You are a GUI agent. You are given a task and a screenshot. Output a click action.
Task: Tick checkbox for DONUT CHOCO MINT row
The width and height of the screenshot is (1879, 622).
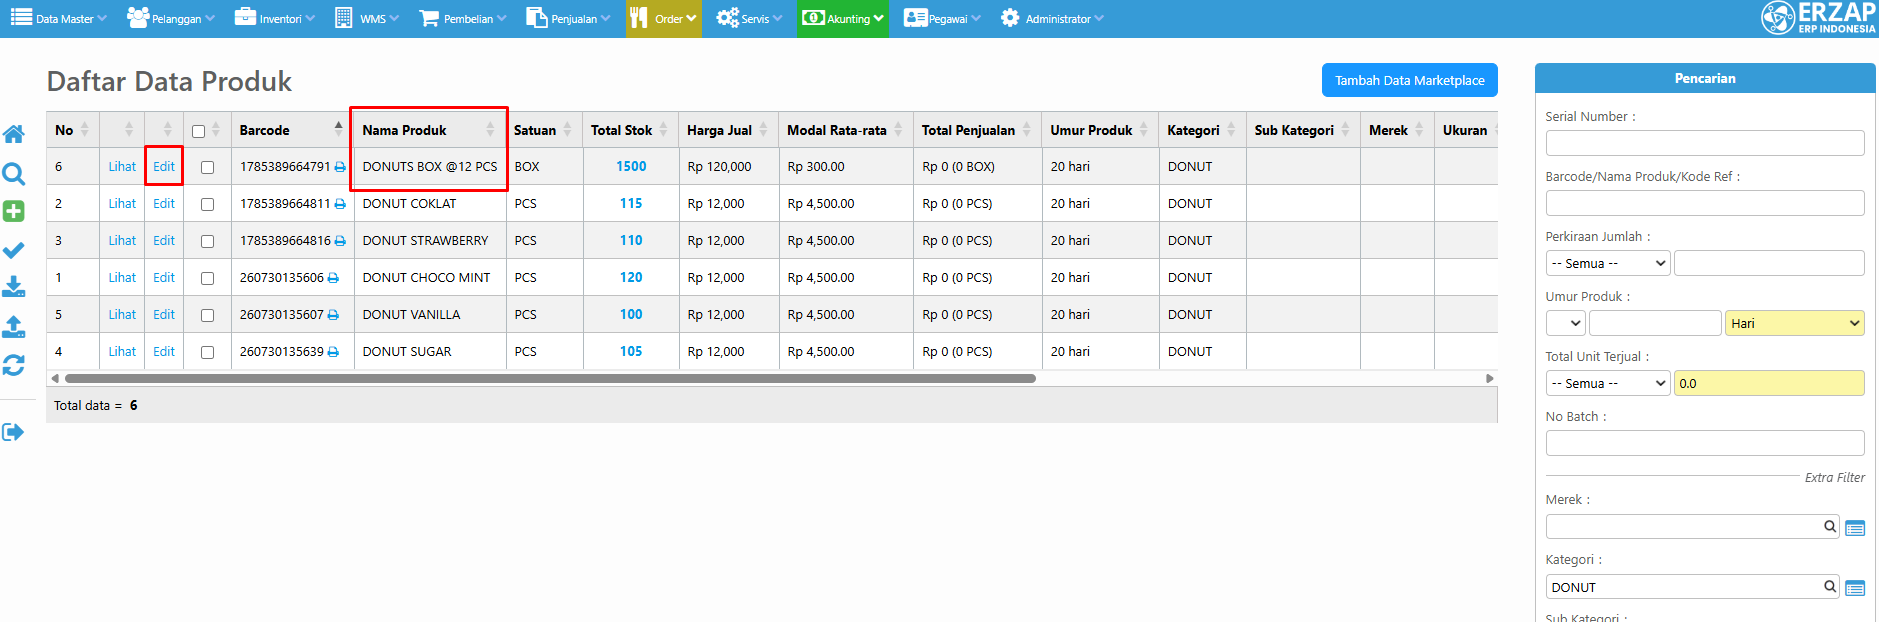click(x=207, y=278)
